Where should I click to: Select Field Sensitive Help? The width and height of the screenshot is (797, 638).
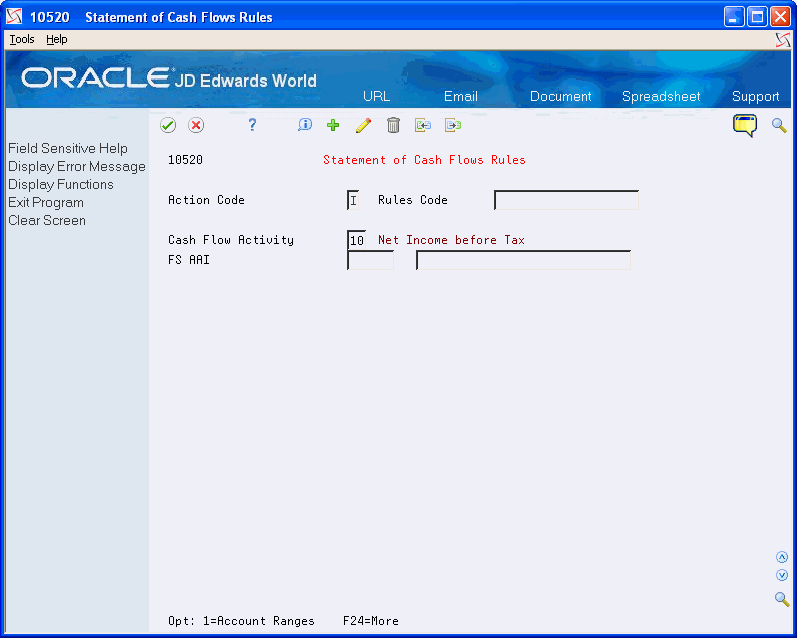[x=68, y=148]
